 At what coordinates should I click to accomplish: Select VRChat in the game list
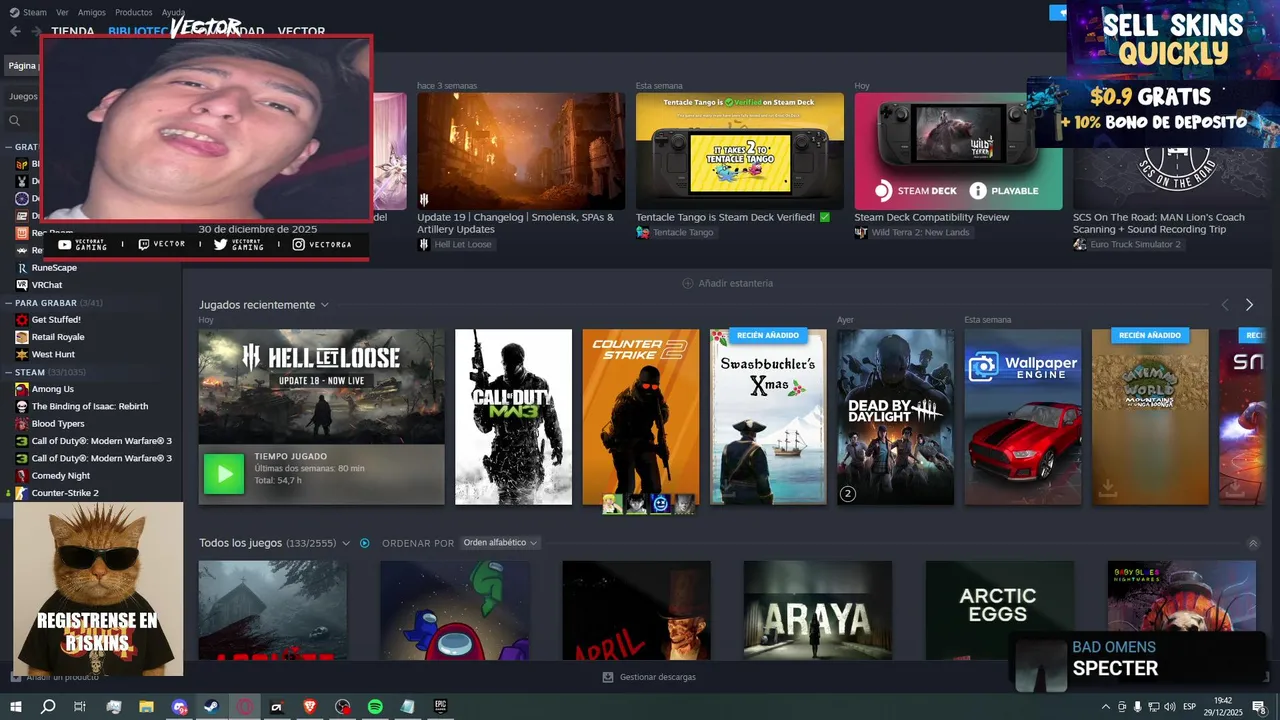click(47, 285)
